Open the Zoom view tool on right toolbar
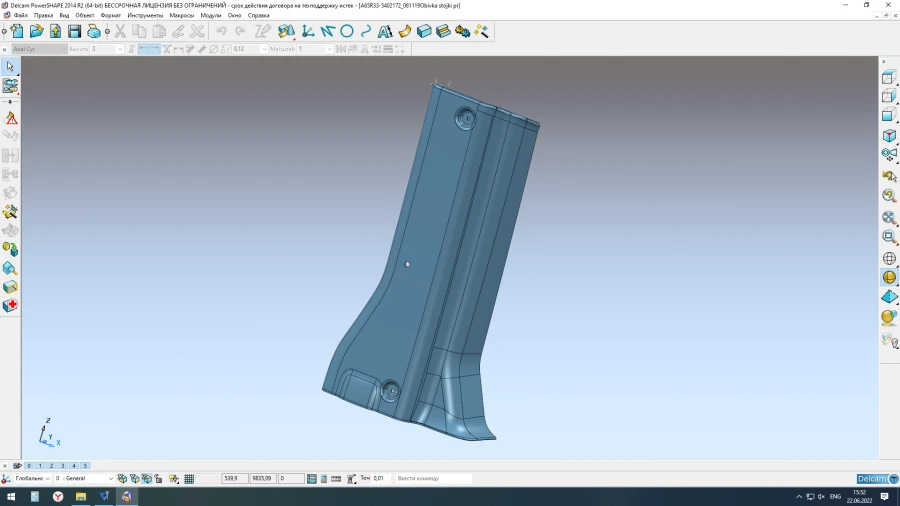The image size is (900, 506). click(889, 237)
